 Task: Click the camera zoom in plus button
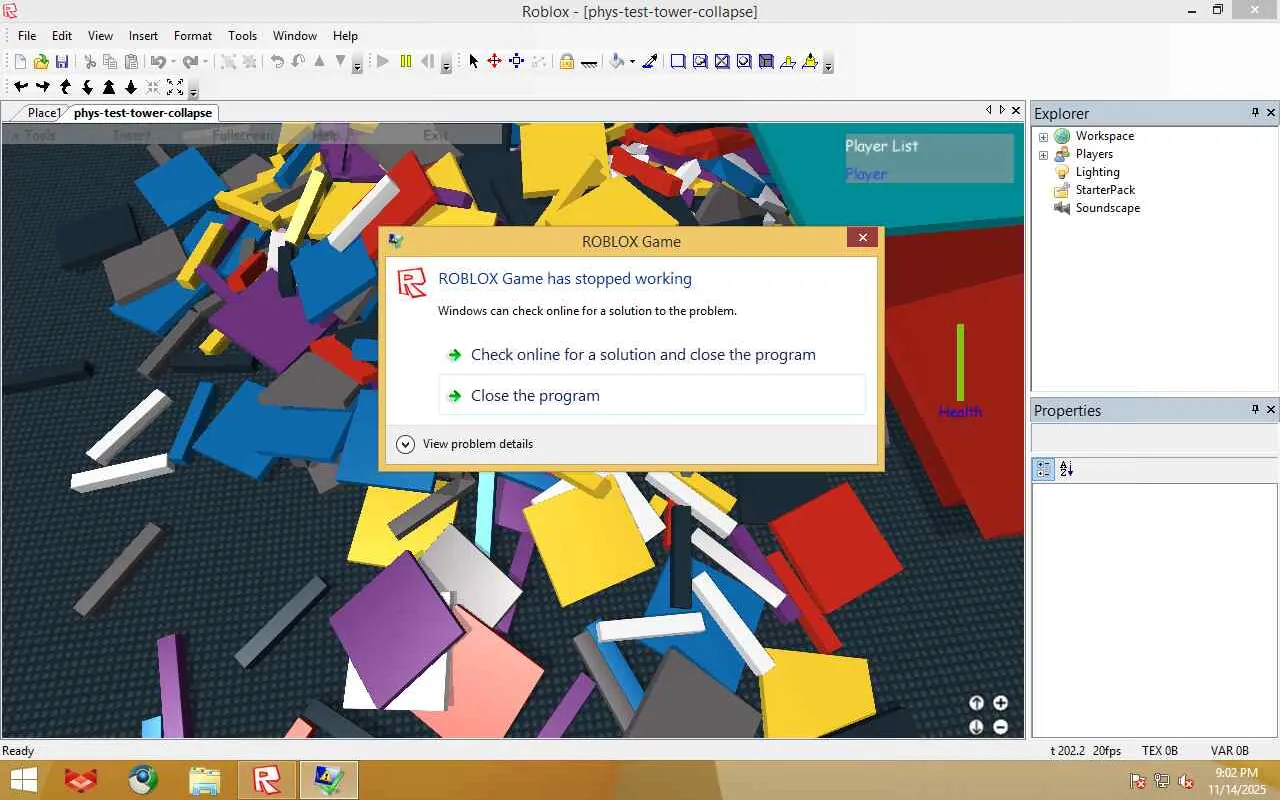pos(1000,703)
